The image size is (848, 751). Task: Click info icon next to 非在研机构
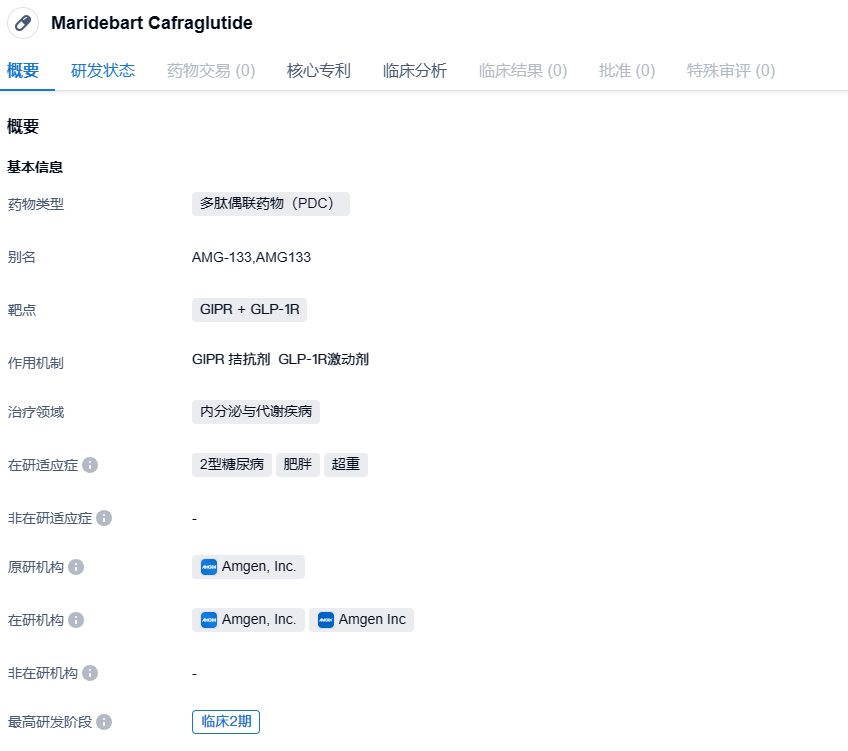pos(90,673)
